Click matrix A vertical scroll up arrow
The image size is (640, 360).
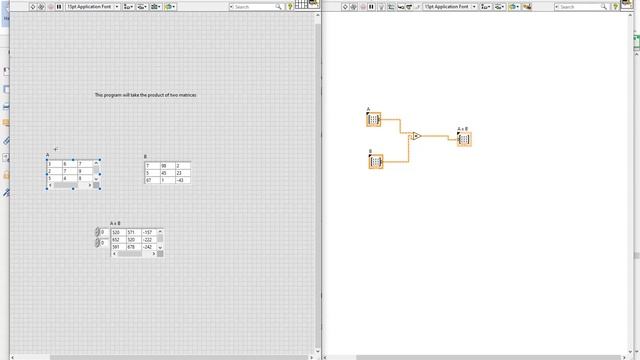[x=96, y=163]
